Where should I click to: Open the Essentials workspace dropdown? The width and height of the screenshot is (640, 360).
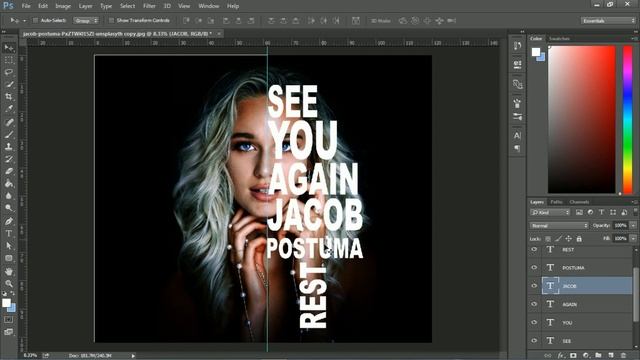(x=608, y=20)
